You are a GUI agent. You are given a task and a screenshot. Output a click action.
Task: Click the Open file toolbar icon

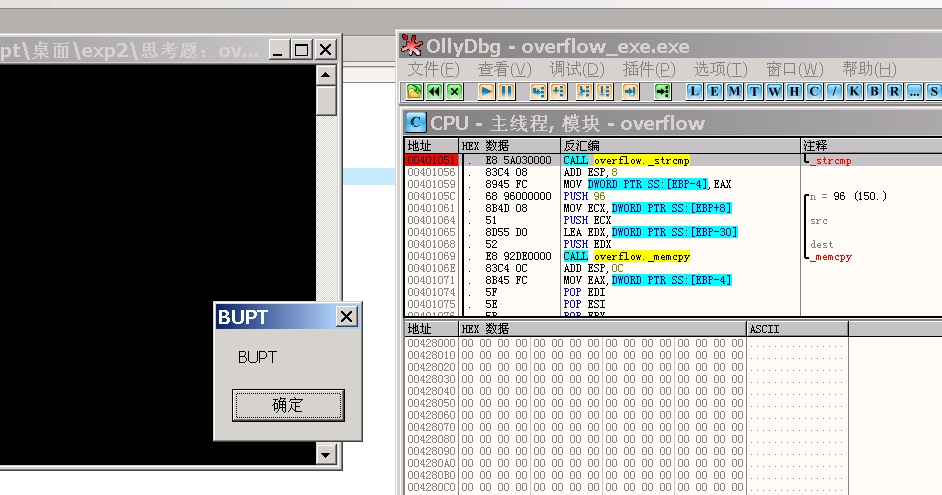point(414,91)
